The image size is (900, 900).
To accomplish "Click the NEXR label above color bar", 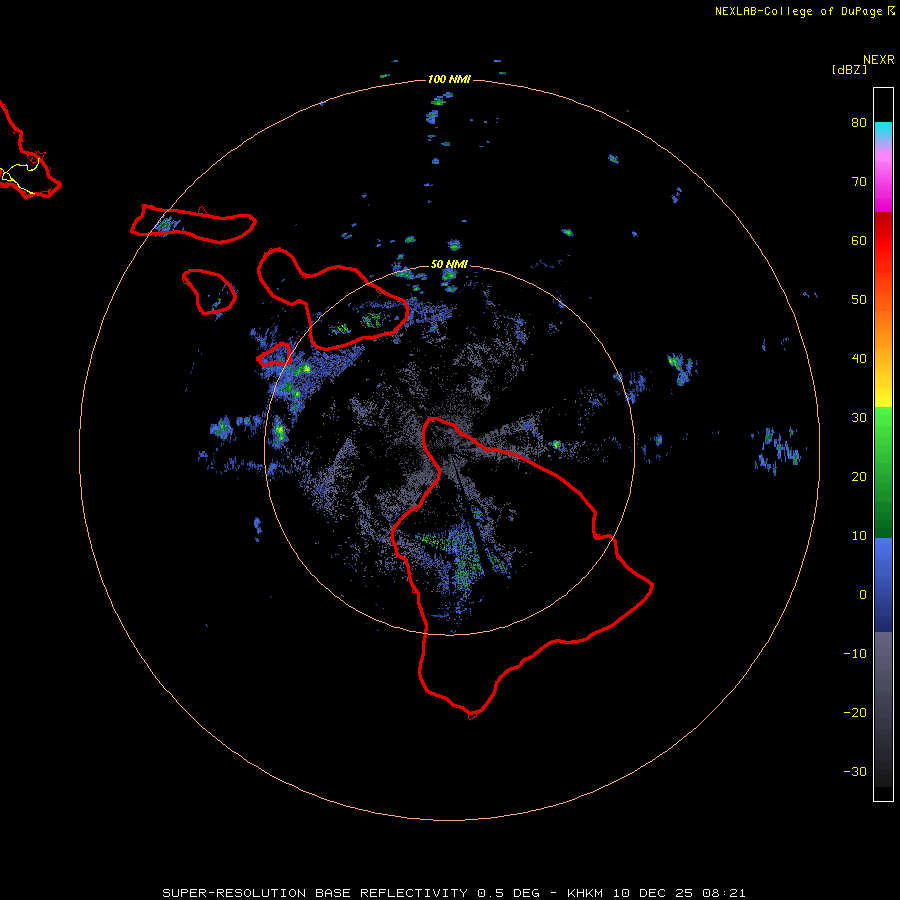I will (x=879, y=60).
